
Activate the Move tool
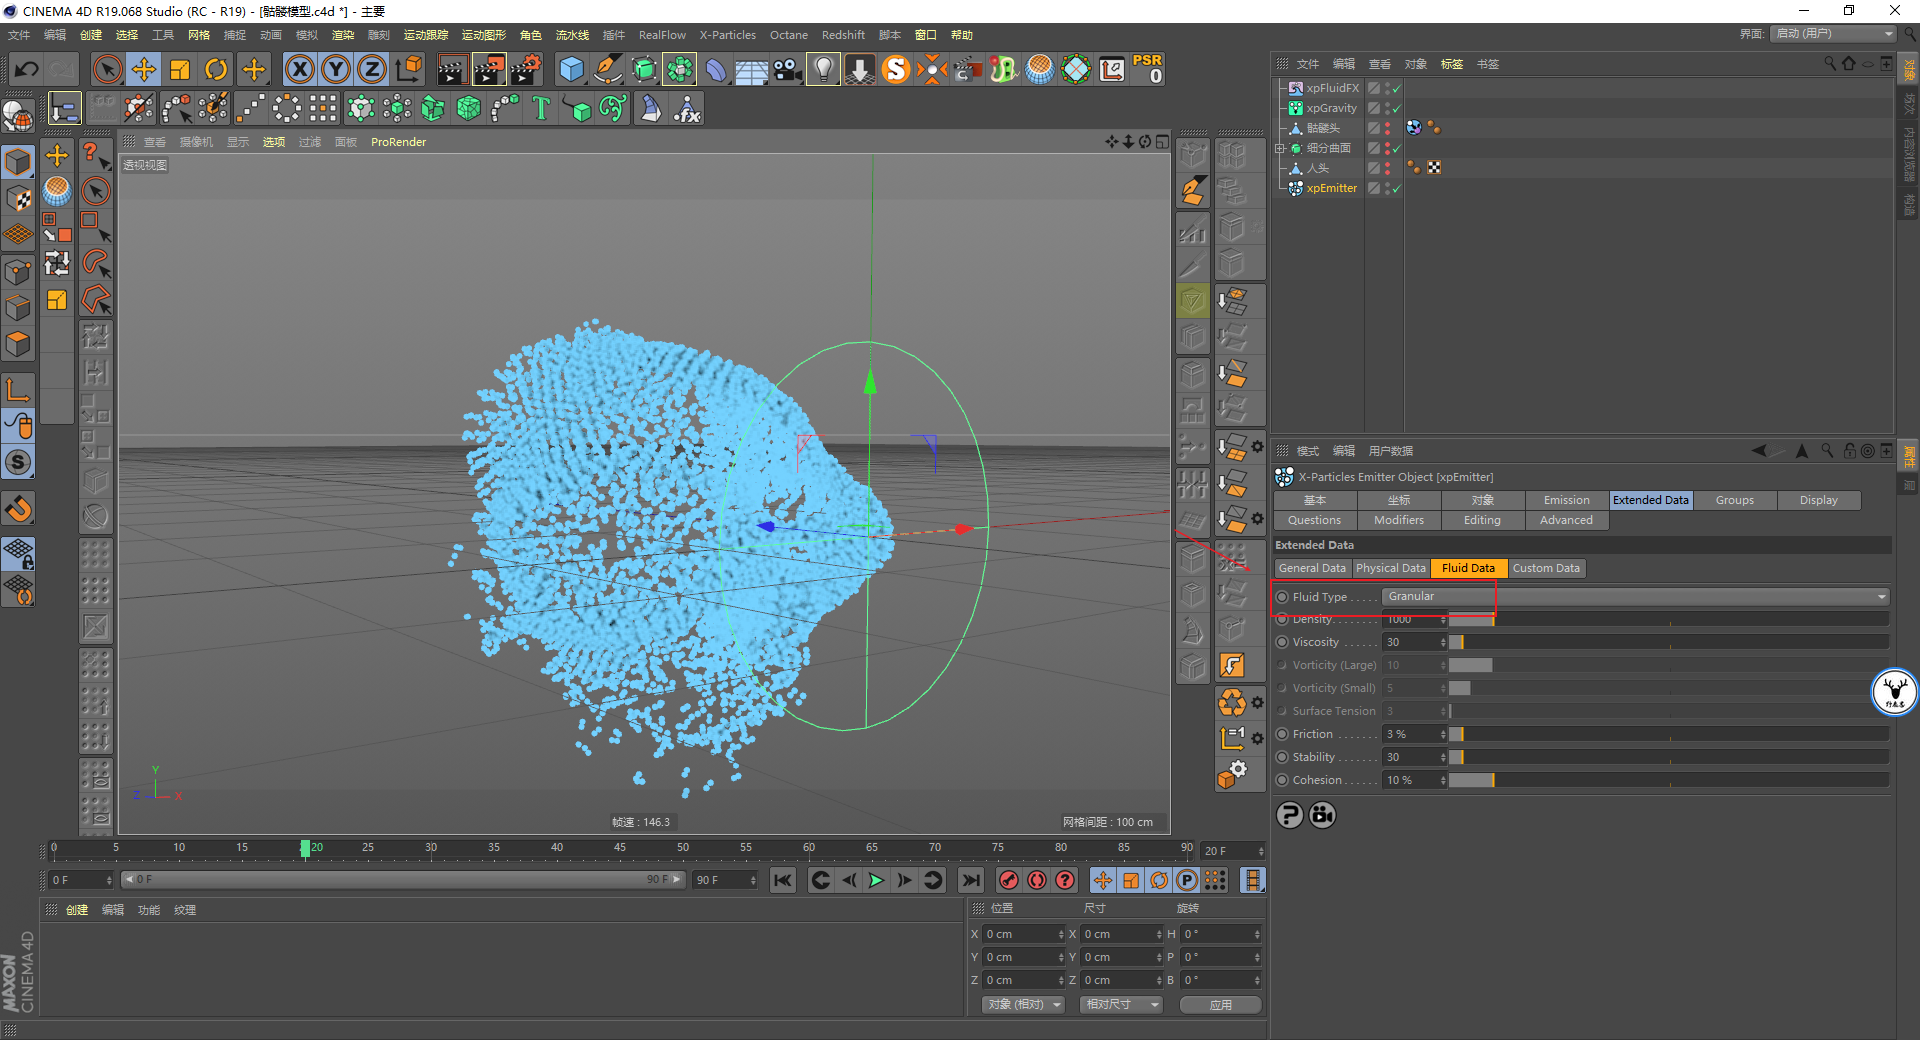144,70
